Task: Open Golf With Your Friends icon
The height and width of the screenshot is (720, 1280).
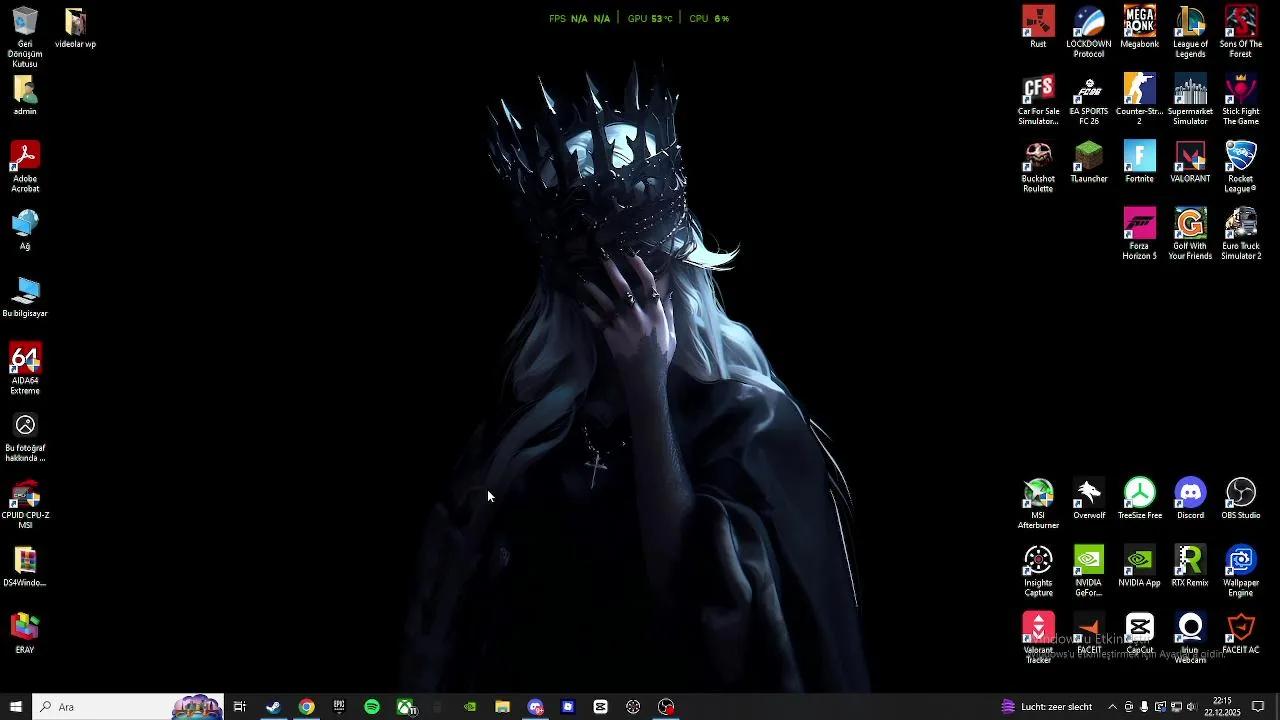Action: click(1190, 234)
